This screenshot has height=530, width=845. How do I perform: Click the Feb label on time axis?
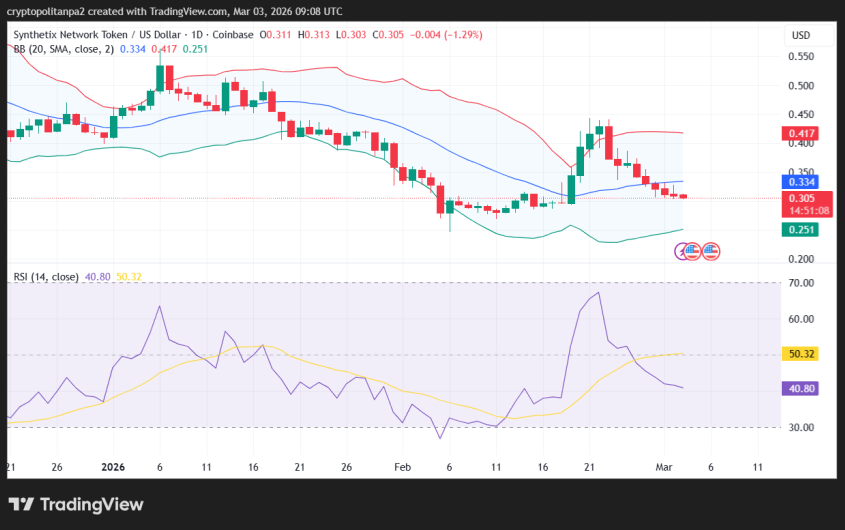401,467
